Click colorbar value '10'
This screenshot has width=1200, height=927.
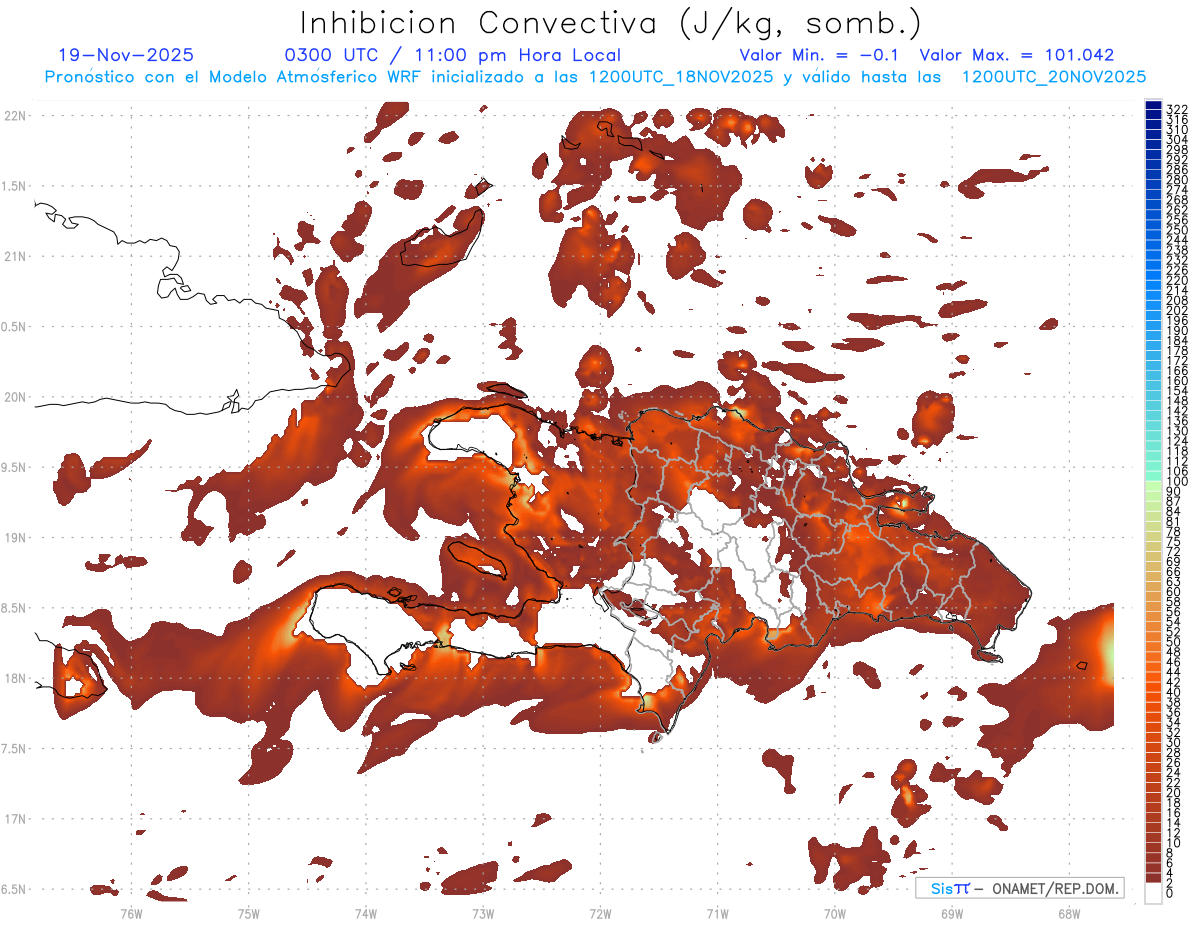tap(1174, 843)
